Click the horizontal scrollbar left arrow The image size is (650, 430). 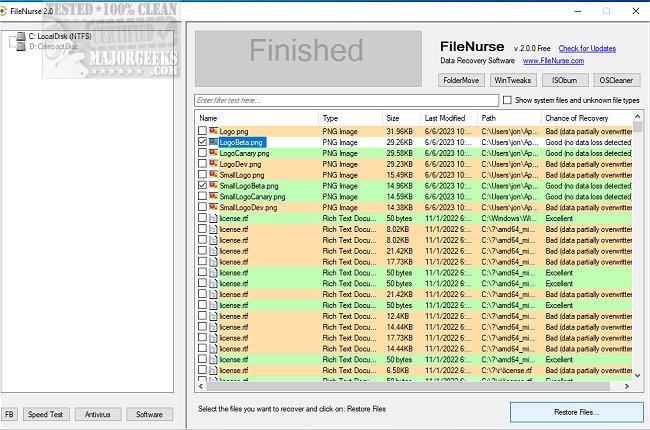pyautogui.click(x=201, y=386)
